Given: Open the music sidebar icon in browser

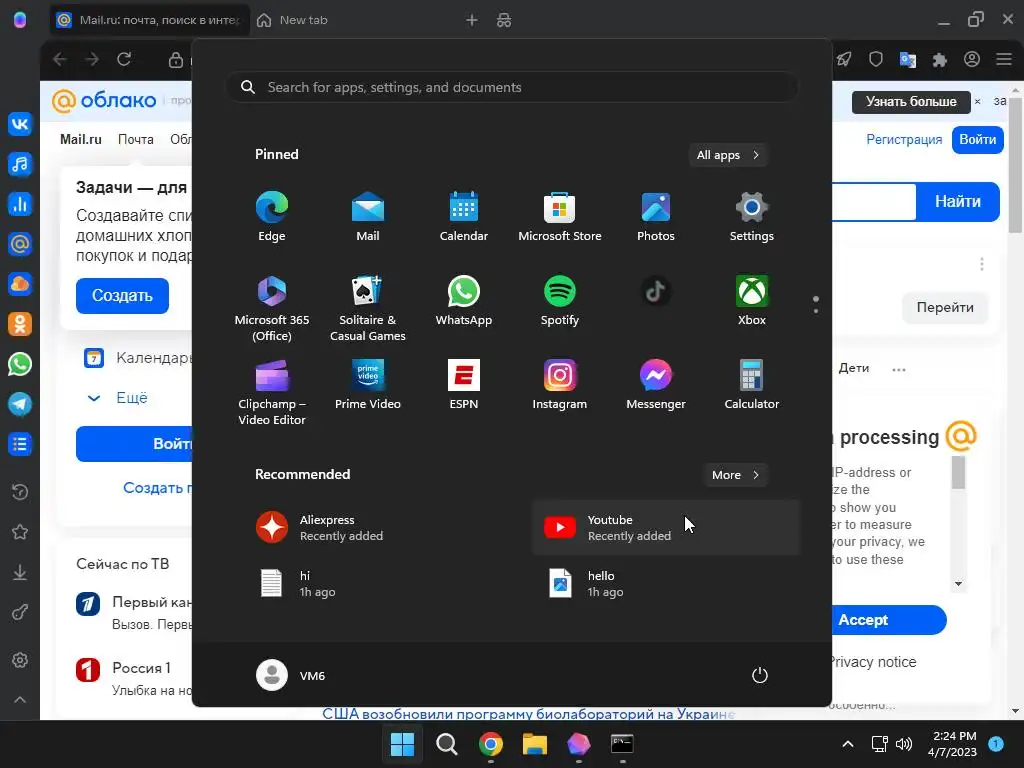Looking at the screenshot, I should pos(20,164).
